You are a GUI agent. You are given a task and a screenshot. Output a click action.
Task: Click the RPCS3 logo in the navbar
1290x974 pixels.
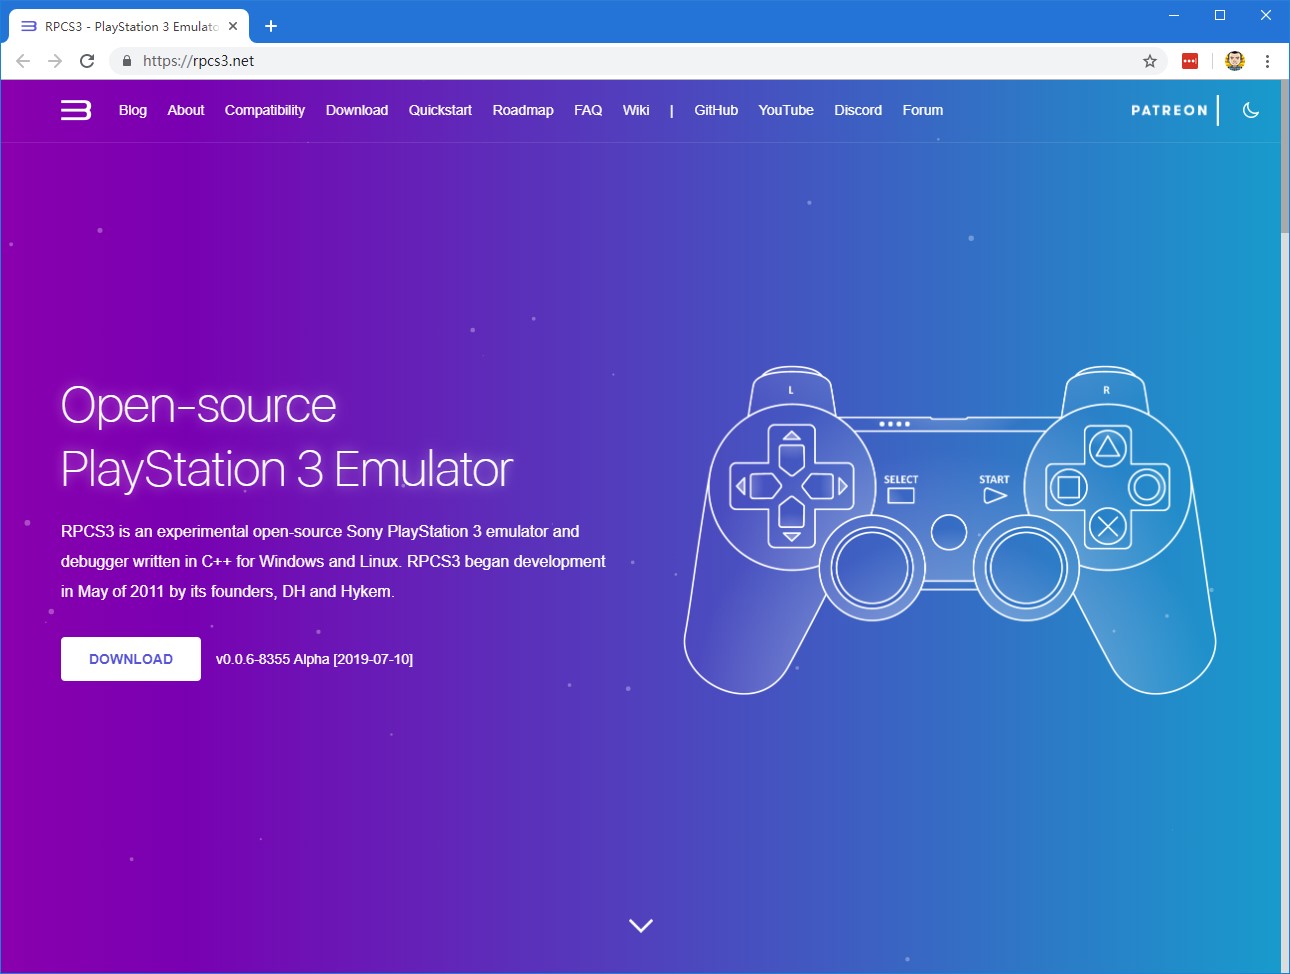76,110
